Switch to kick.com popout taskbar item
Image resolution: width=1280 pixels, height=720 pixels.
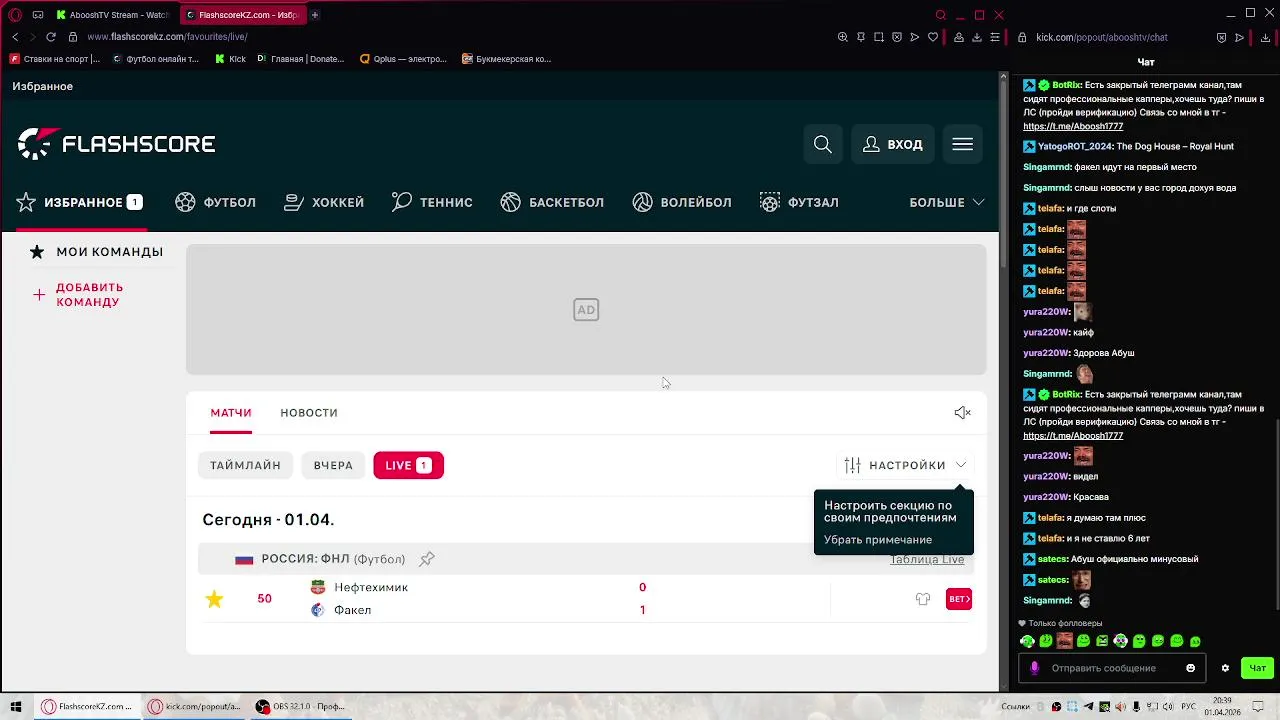pos(194,707)
